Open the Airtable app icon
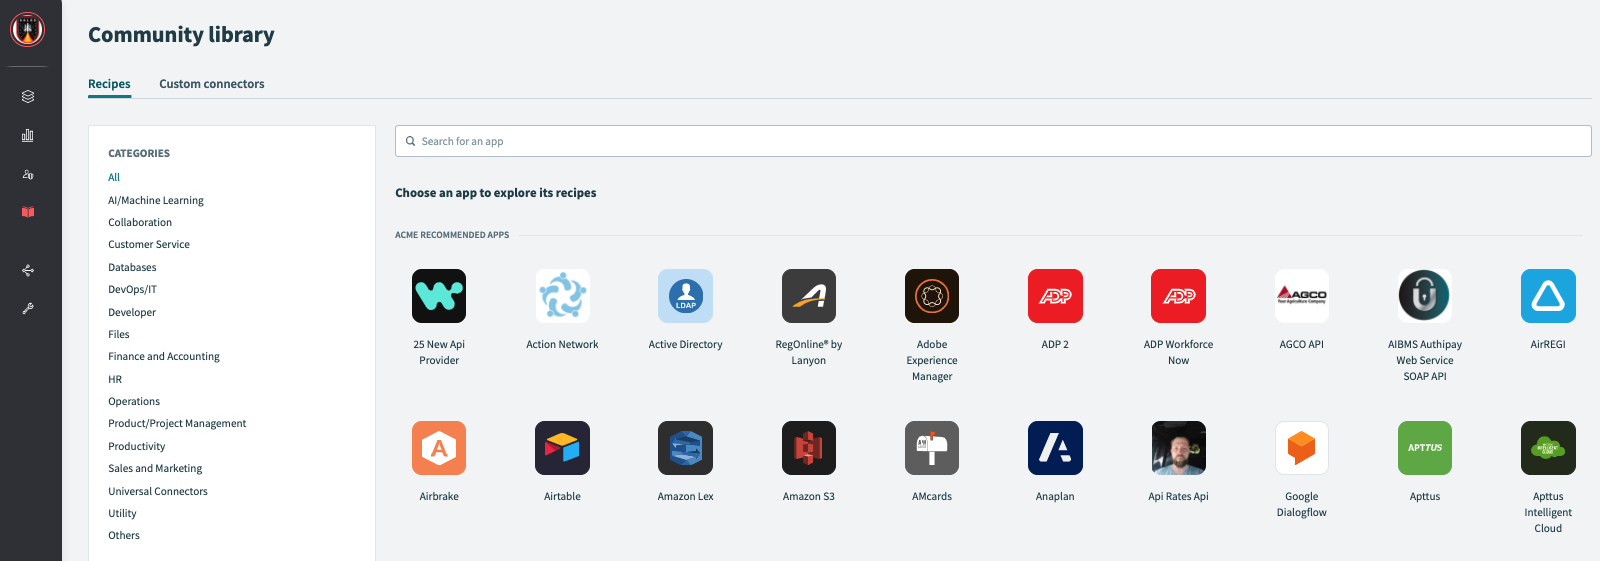The image size is (1600, 561). [x=562, y=448]
